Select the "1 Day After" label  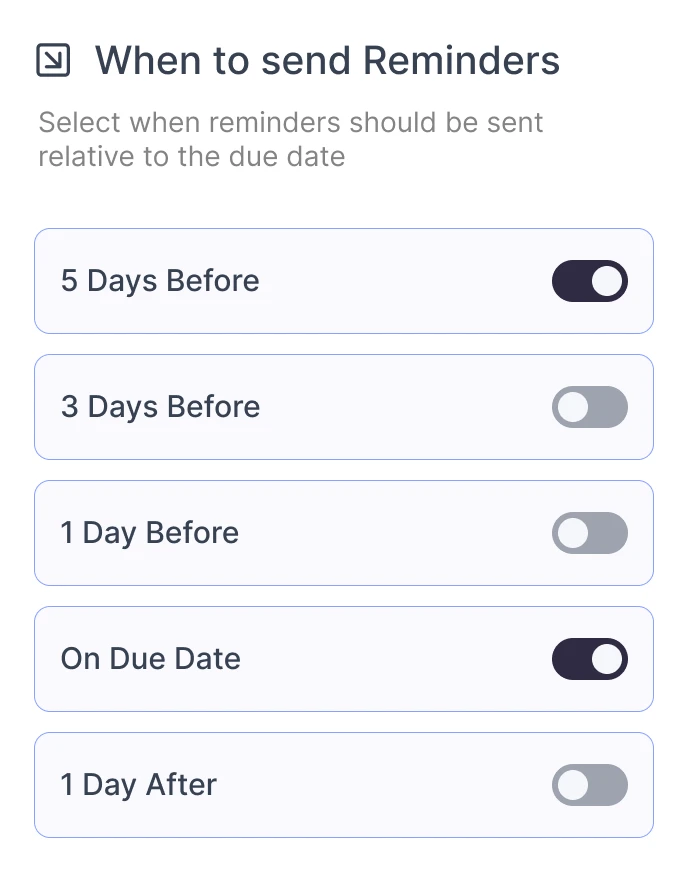(x=139, y=785)
